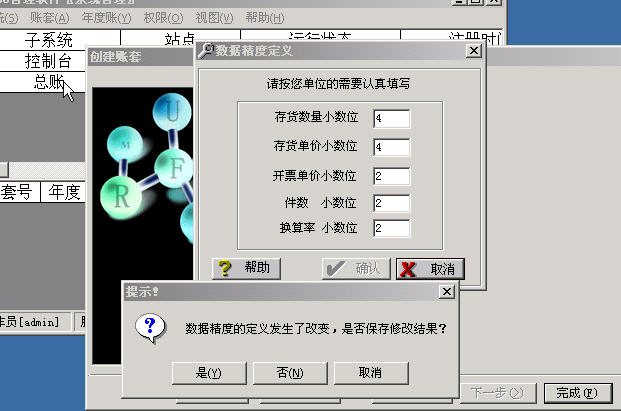
Task: Open the 权限(O) menu
Action: (163, 18)
